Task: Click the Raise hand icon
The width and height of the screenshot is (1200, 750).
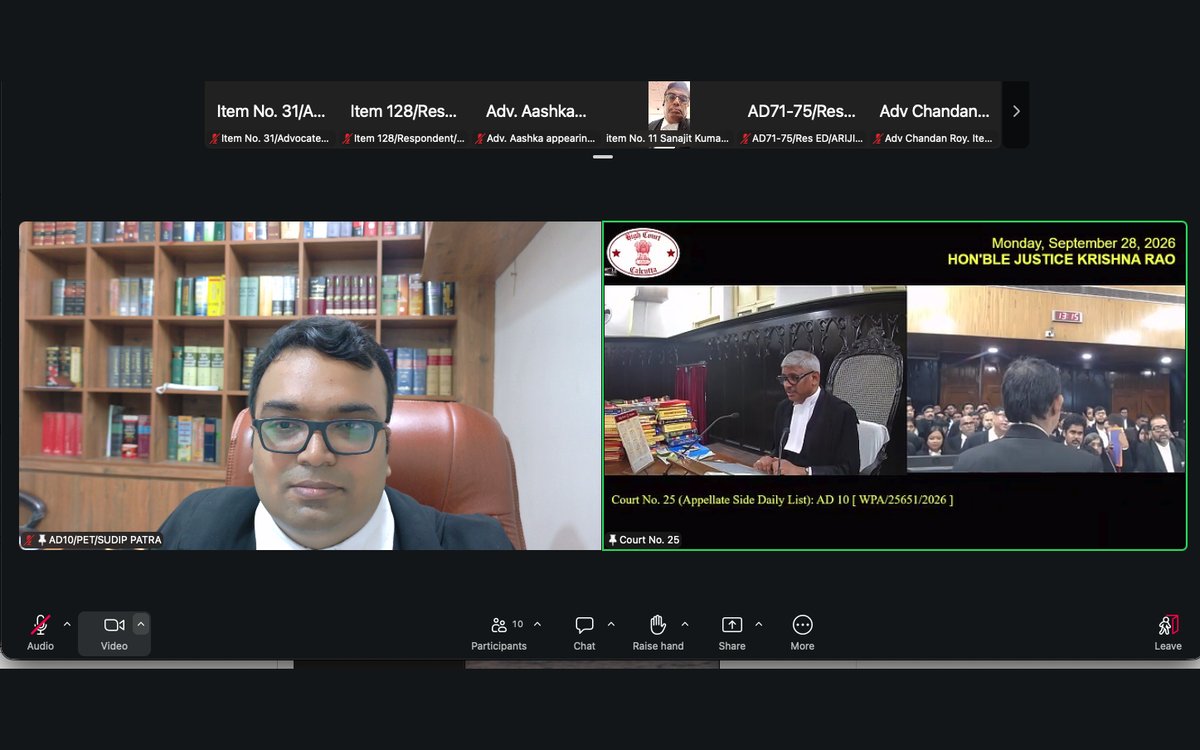Action: click(658, 625)
